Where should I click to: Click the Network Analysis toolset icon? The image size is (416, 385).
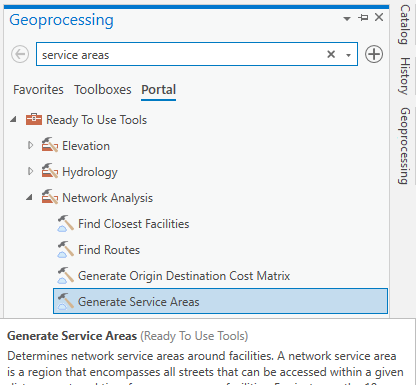[50, 197]
